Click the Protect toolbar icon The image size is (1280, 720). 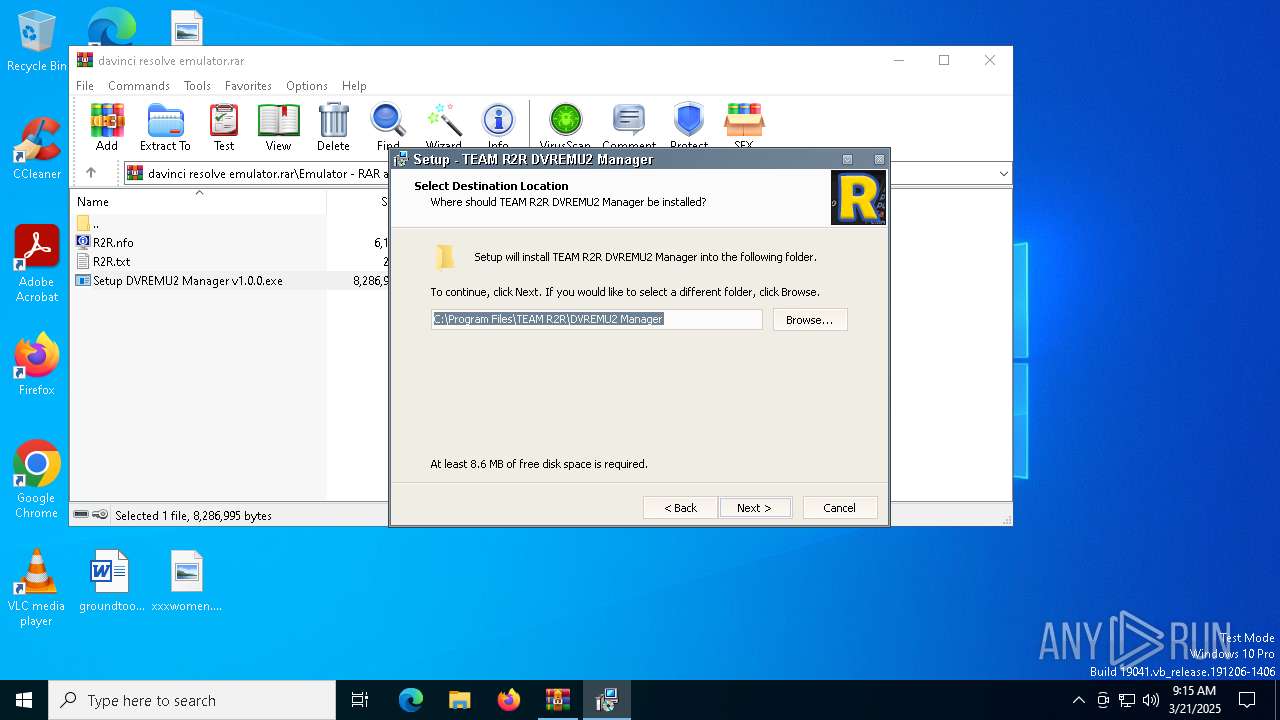coord(689,127)
